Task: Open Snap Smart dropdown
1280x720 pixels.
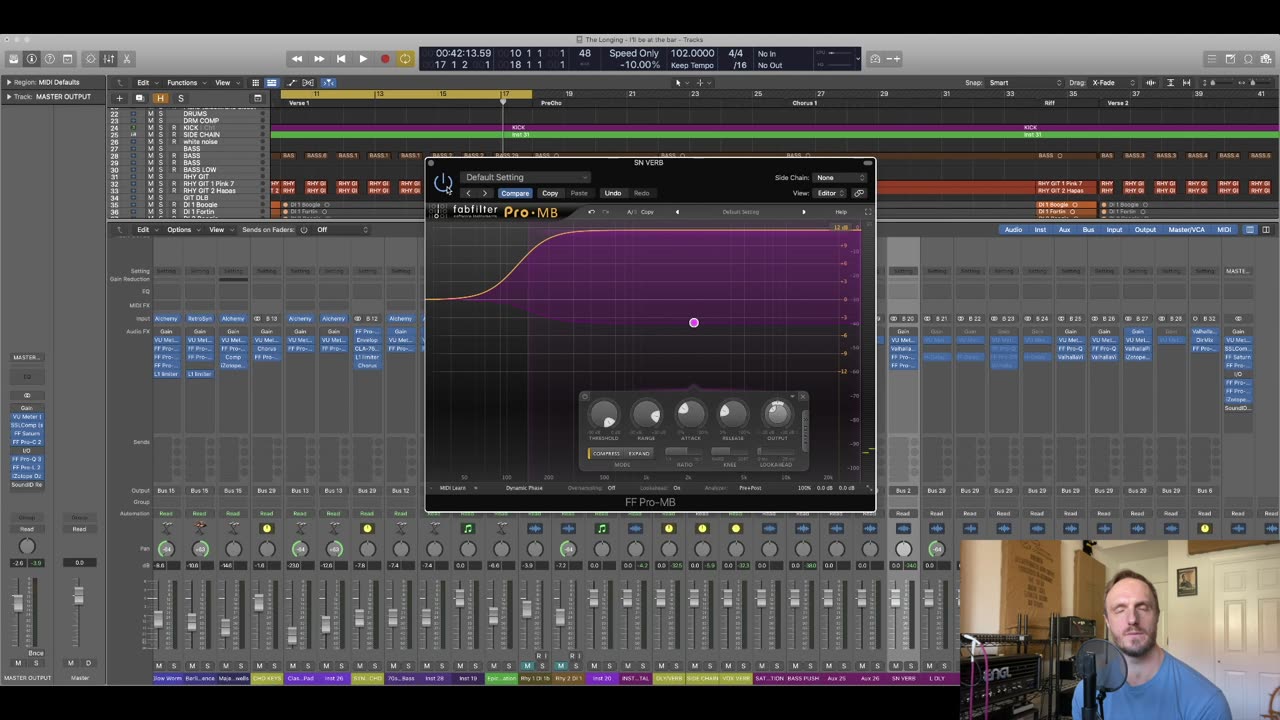Action: click(1023, 83)
